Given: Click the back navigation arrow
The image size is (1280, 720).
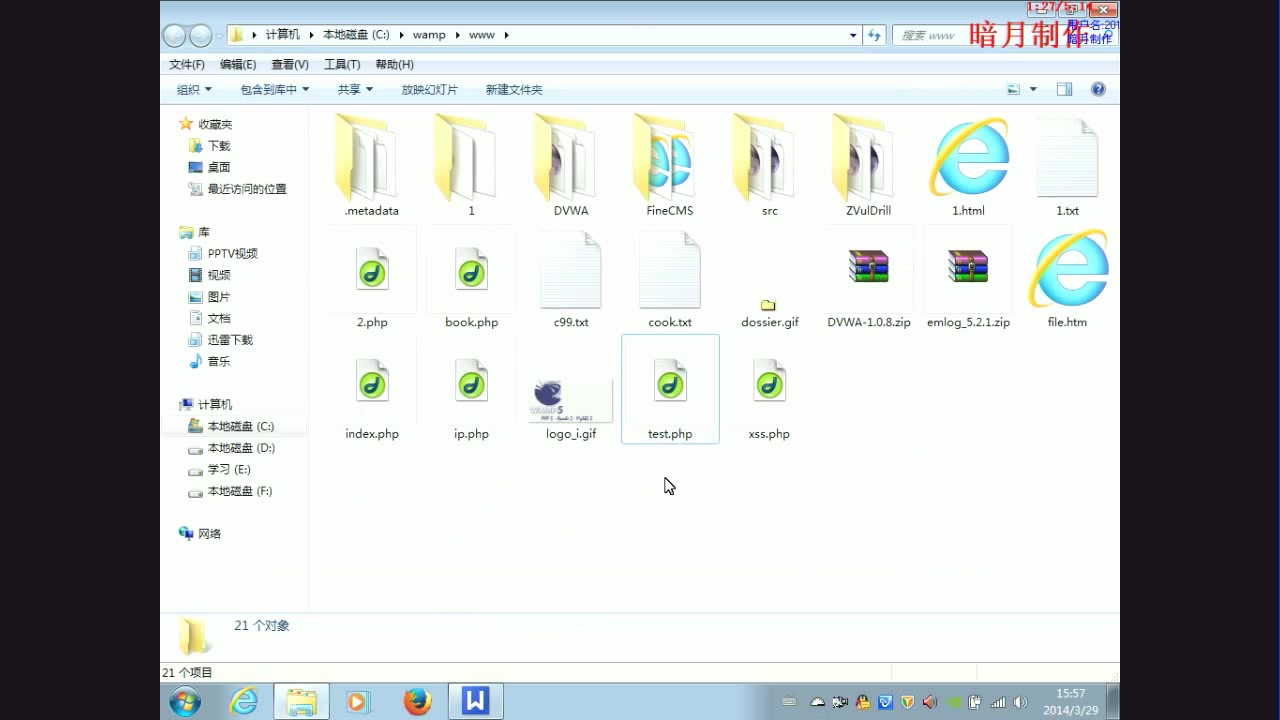Looking at the screenshot, I should tap(175, 35).
